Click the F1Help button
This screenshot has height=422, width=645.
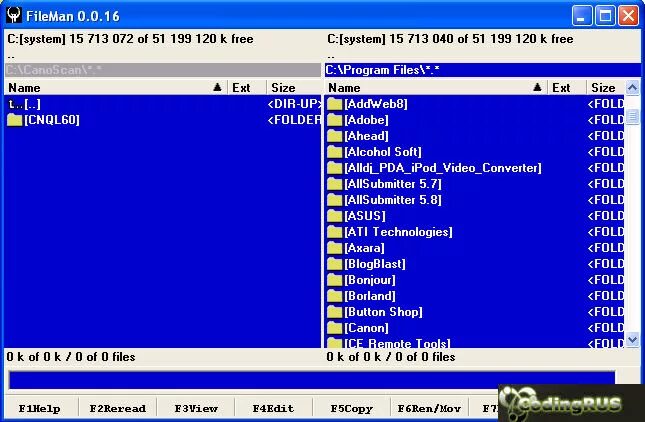[x=39, y=408]
